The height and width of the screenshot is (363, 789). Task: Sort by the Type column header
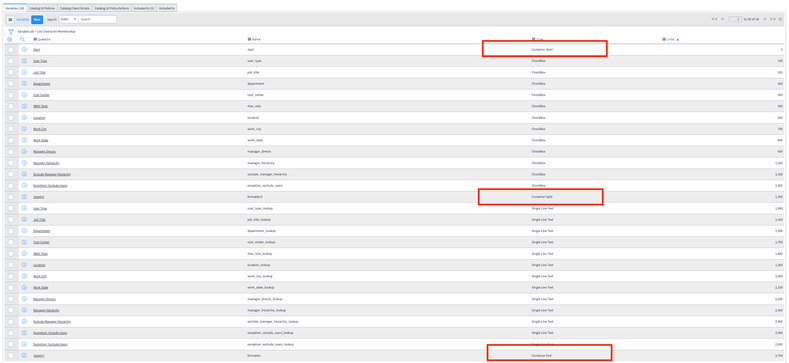click(539, 39)
